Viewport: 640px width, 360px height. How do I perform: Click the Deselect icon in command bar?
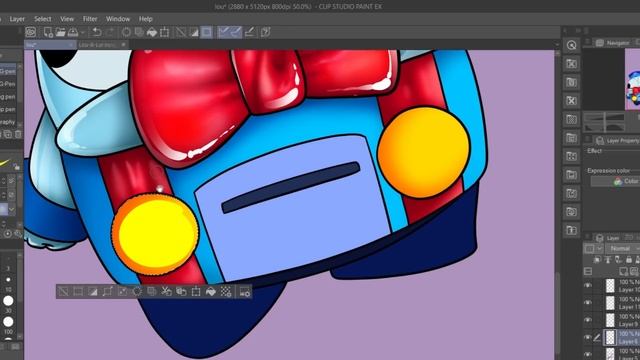pos(181,32)
